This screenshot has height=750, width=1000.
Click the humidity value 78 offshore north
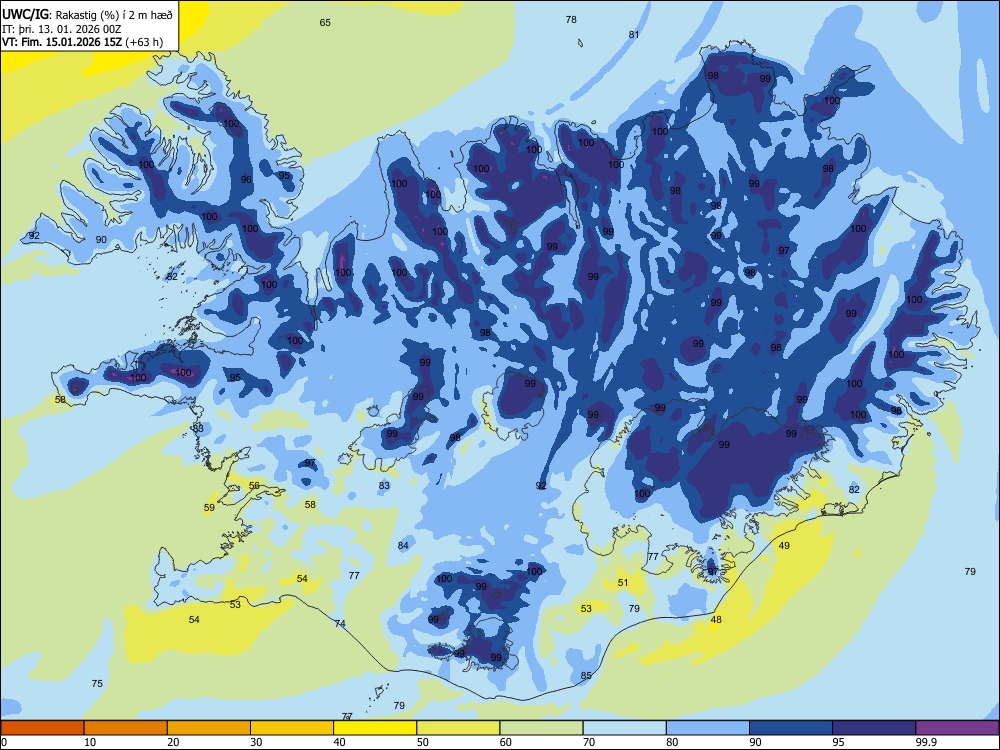571,20
